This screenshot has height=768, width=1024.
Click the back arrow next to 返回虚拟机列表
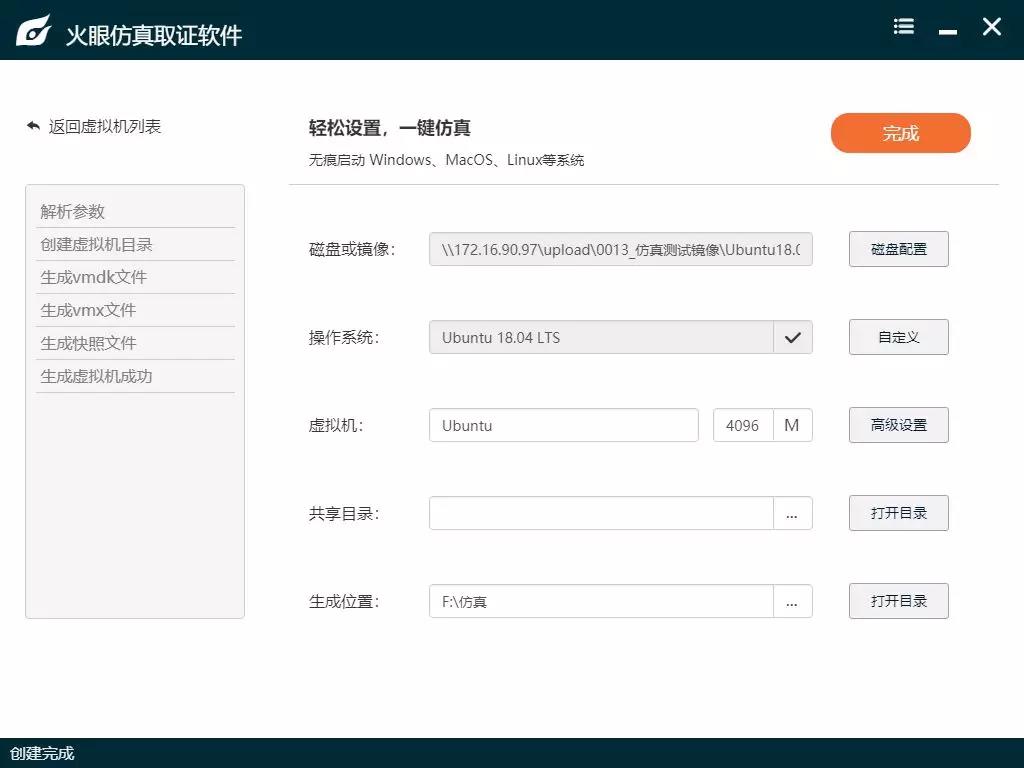(31, 126)
